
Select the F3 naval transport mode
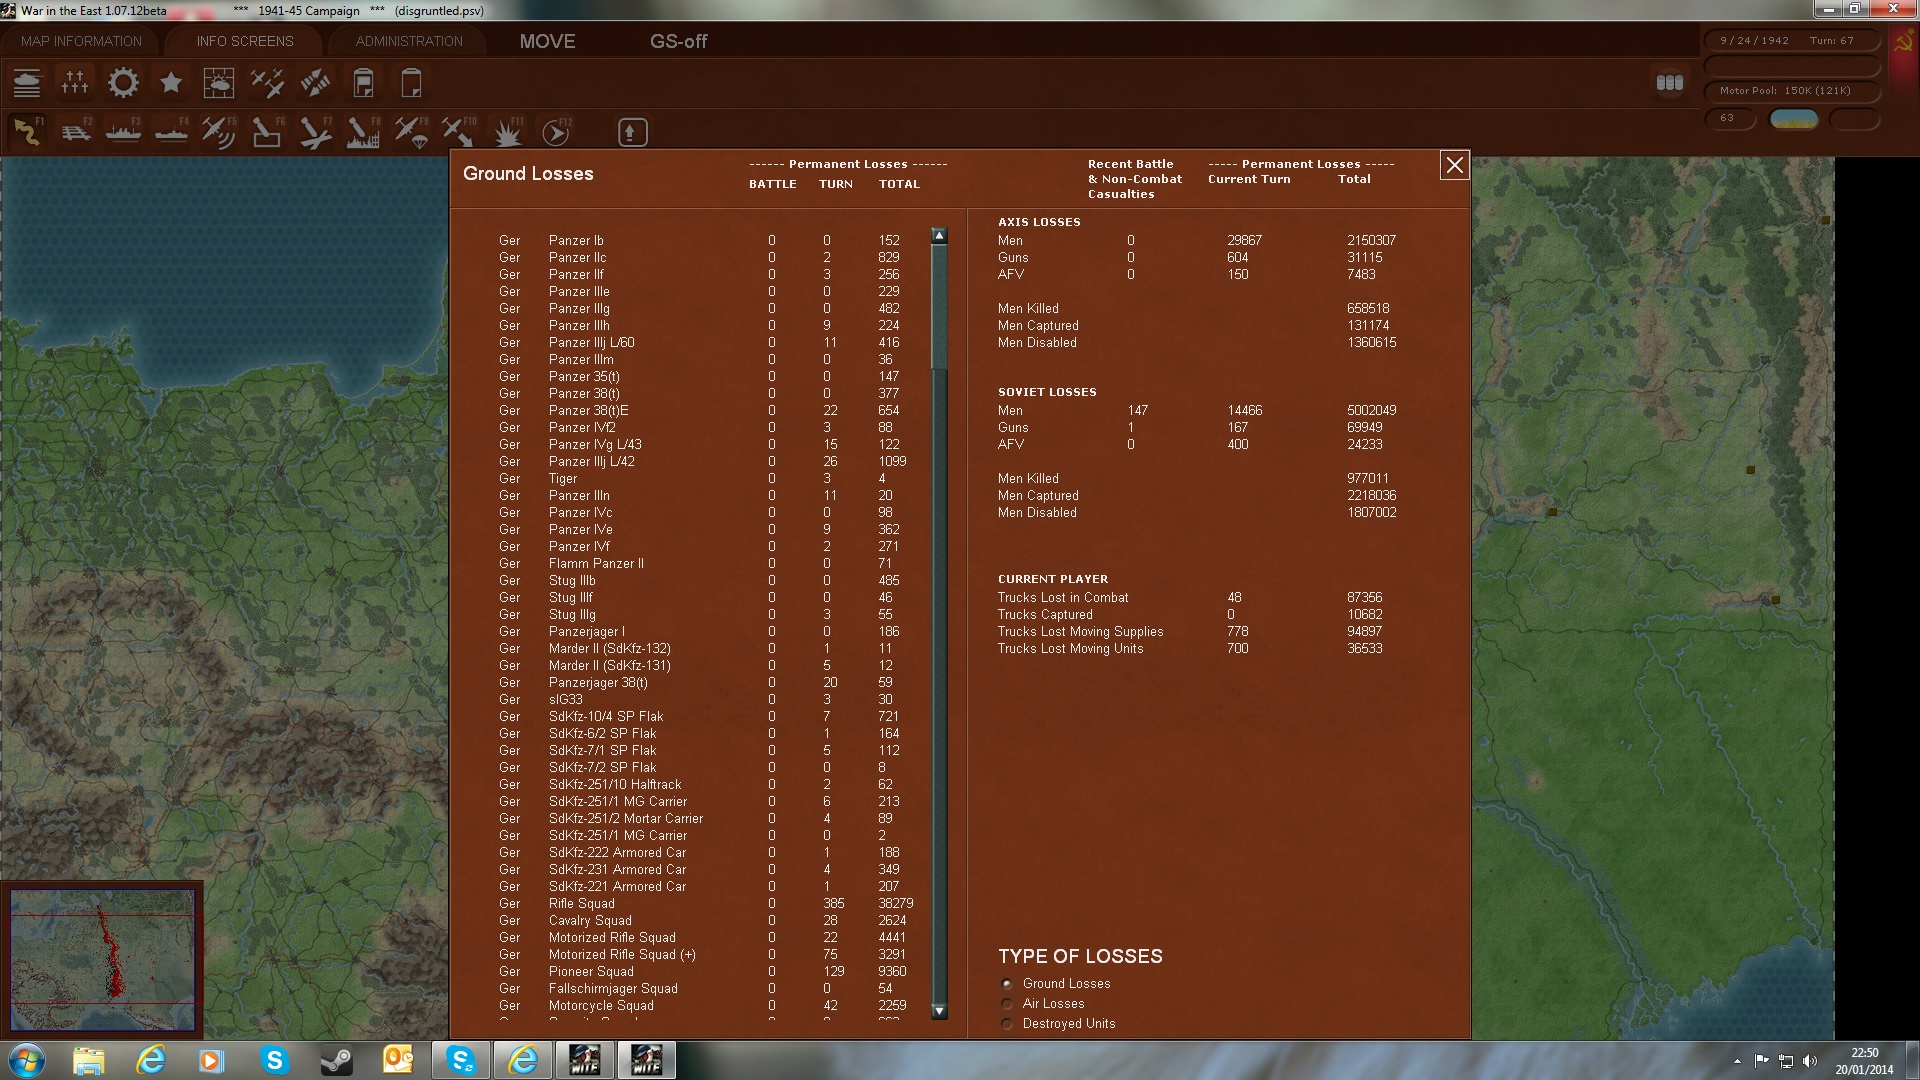point(123,132)
